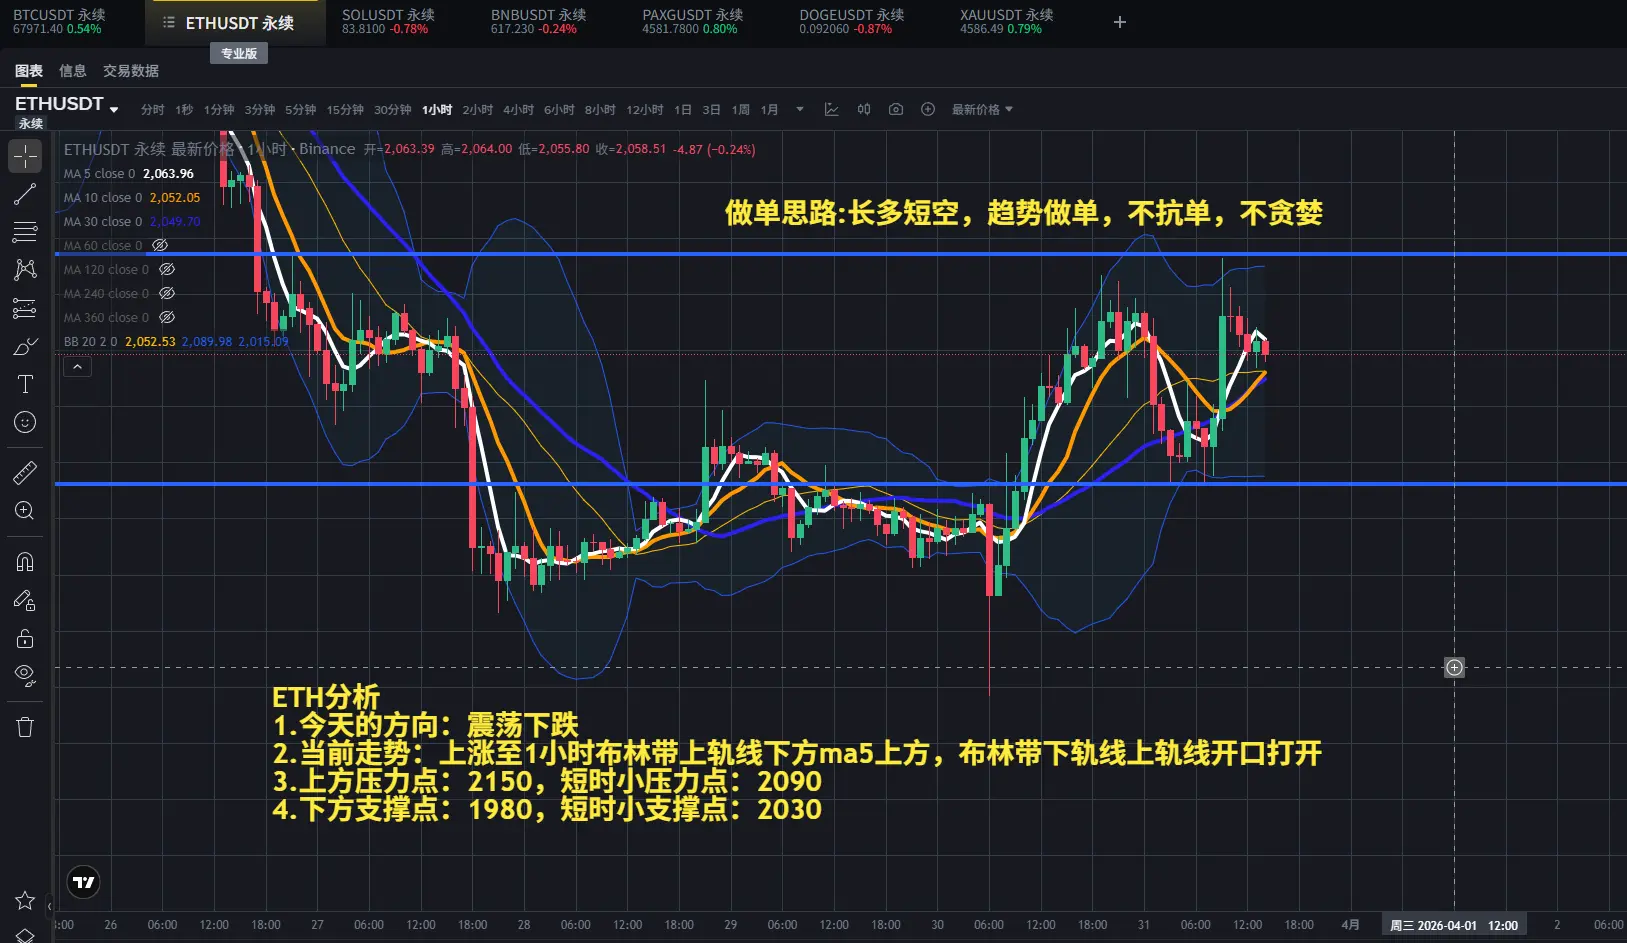Show the hidden MA 60 indicator
This screenshot has height=943, width=1627.
[160, 245]
